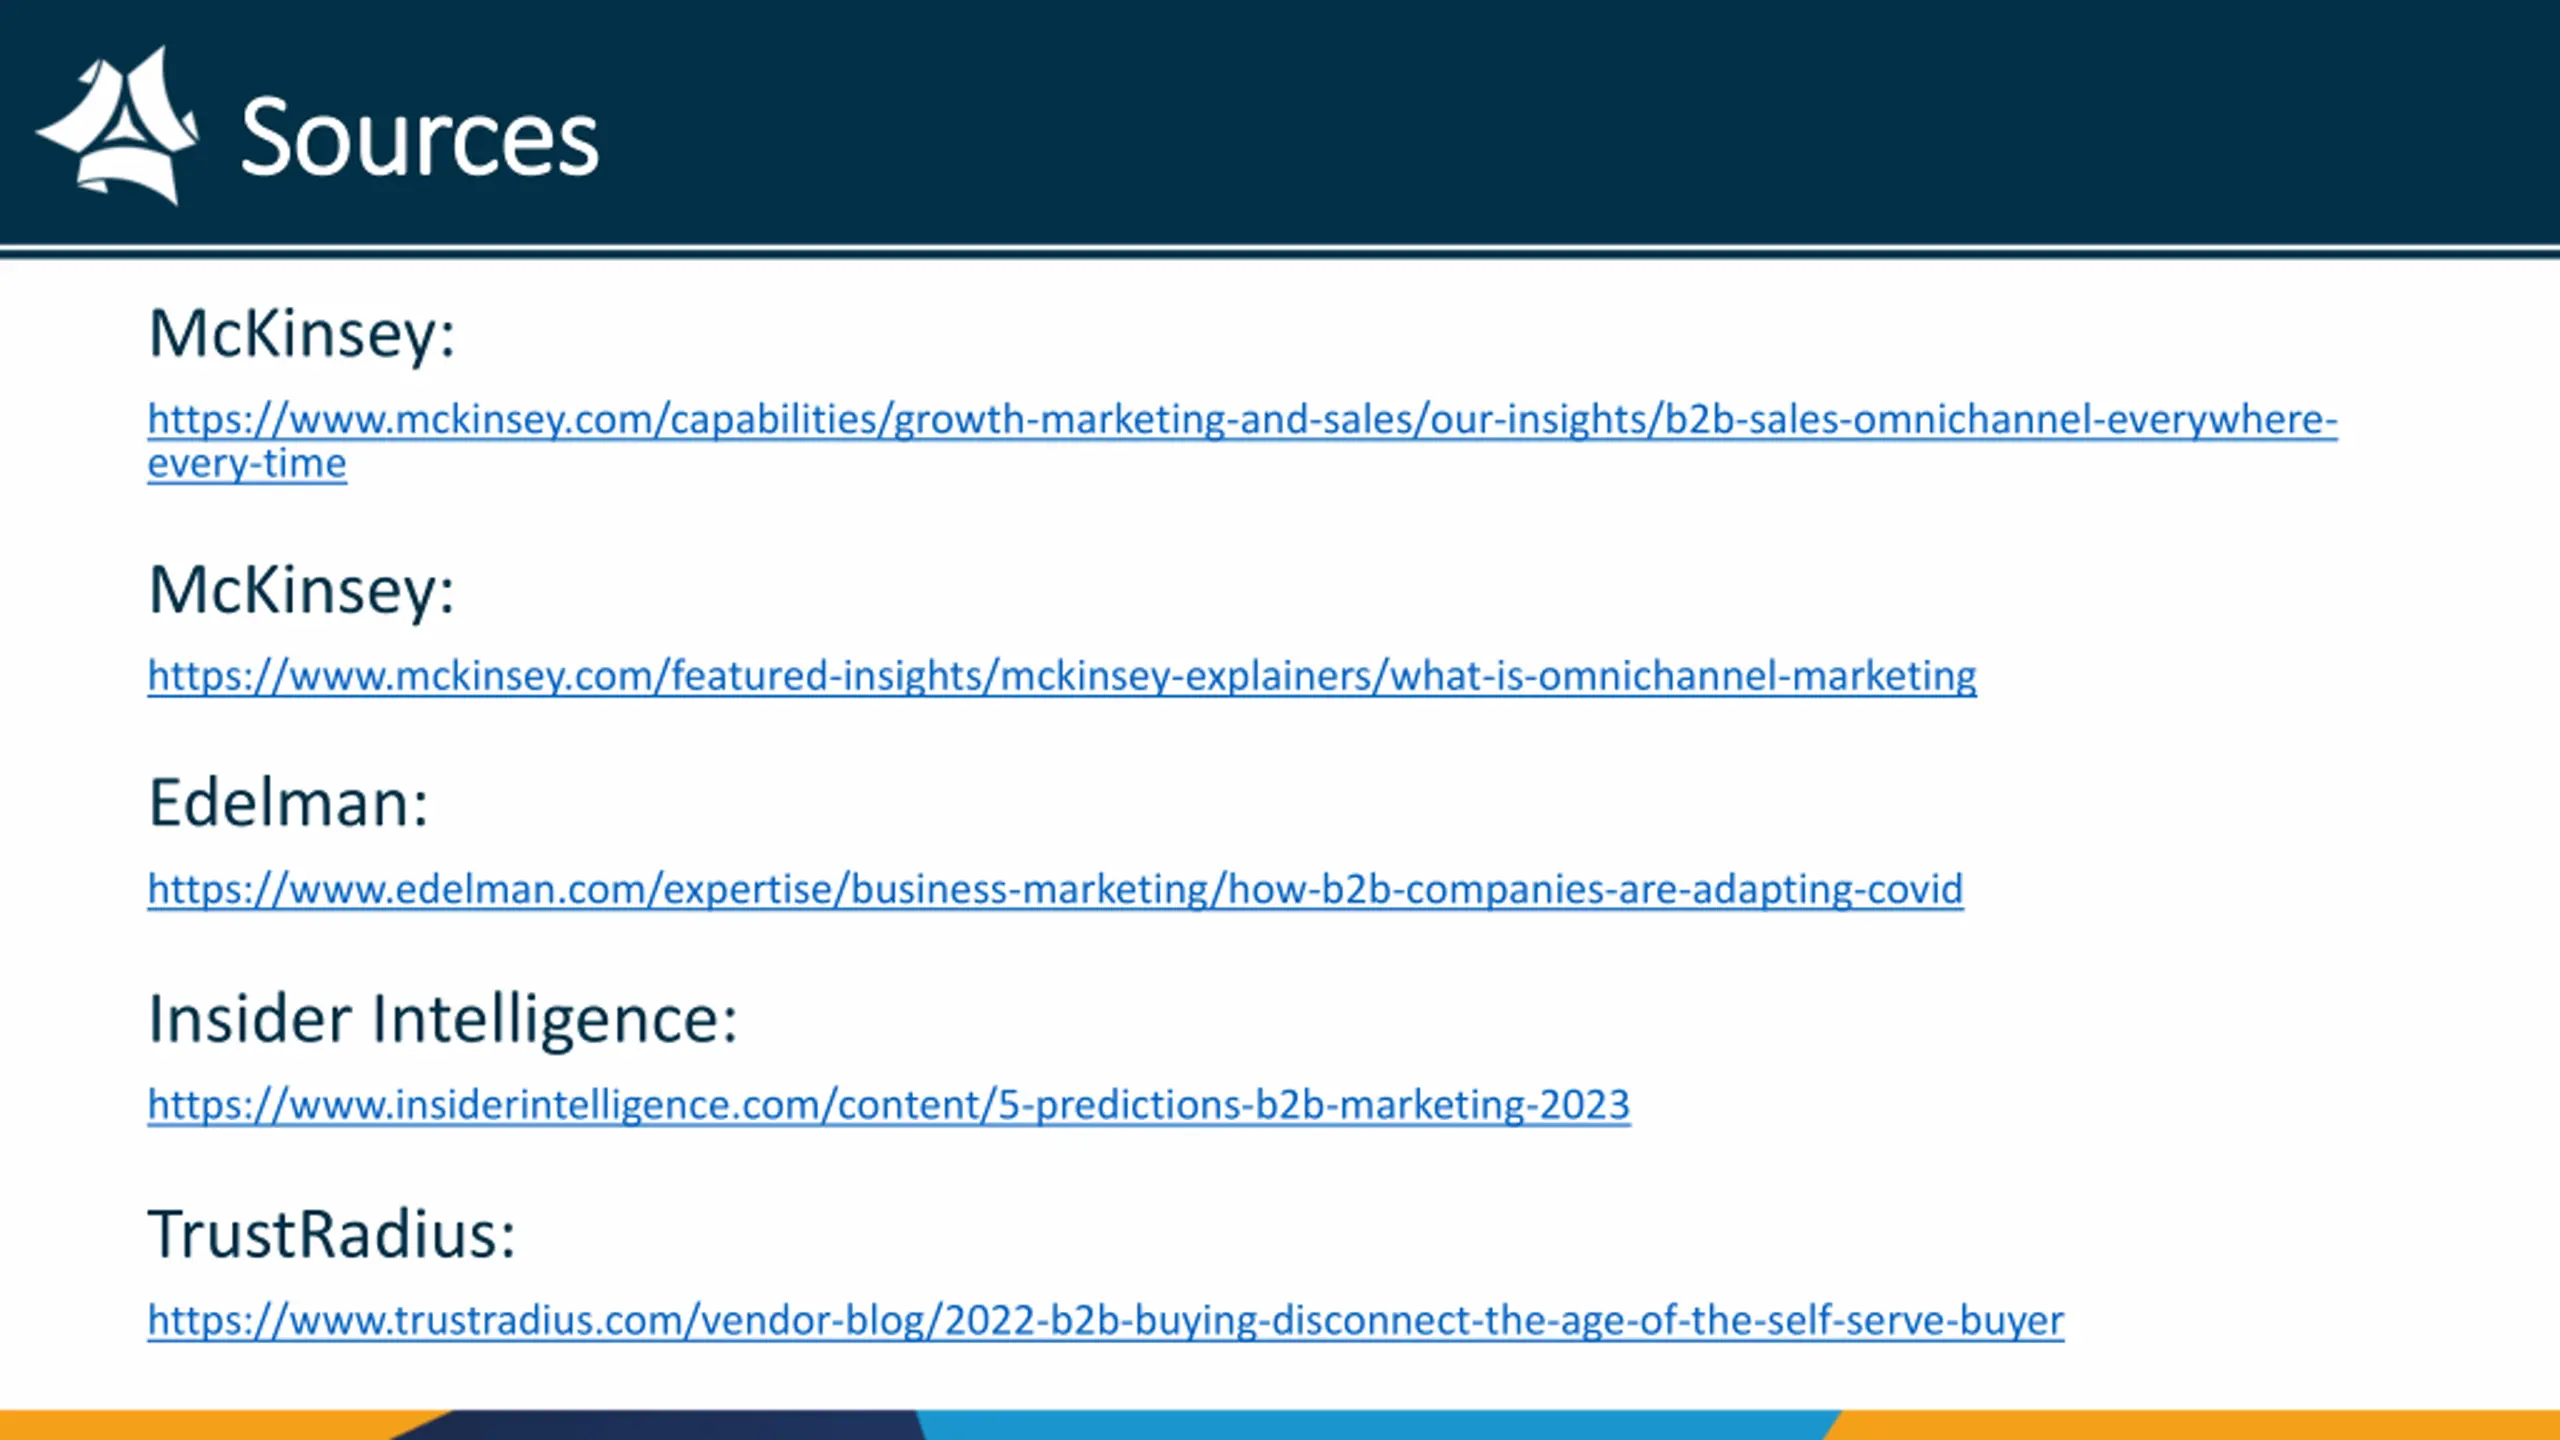Select the 'Sources' slide title
This screenshot has width=2560, height=1440.
(419, 137)
